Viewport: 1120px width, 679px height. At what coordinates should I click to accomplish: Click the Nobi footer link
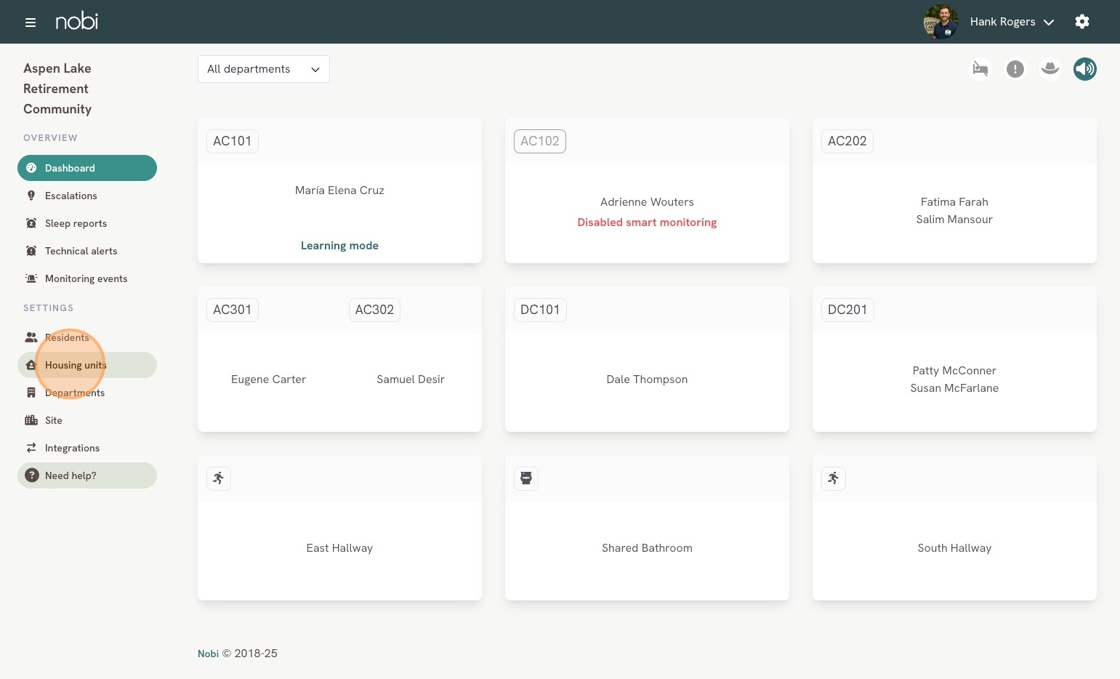(x=208, y=654)
